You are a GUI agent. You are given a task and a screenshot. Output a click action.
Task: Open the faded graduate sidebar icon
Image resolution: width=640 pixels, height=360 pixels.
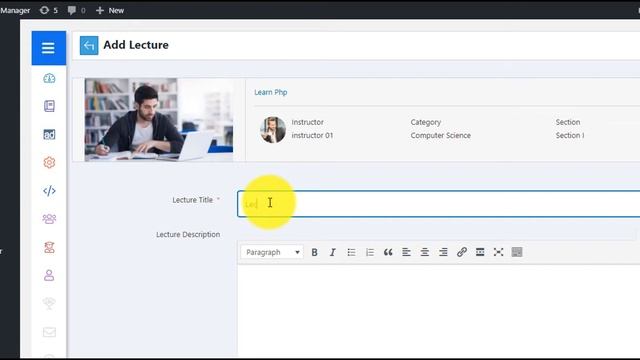[49, 303]
